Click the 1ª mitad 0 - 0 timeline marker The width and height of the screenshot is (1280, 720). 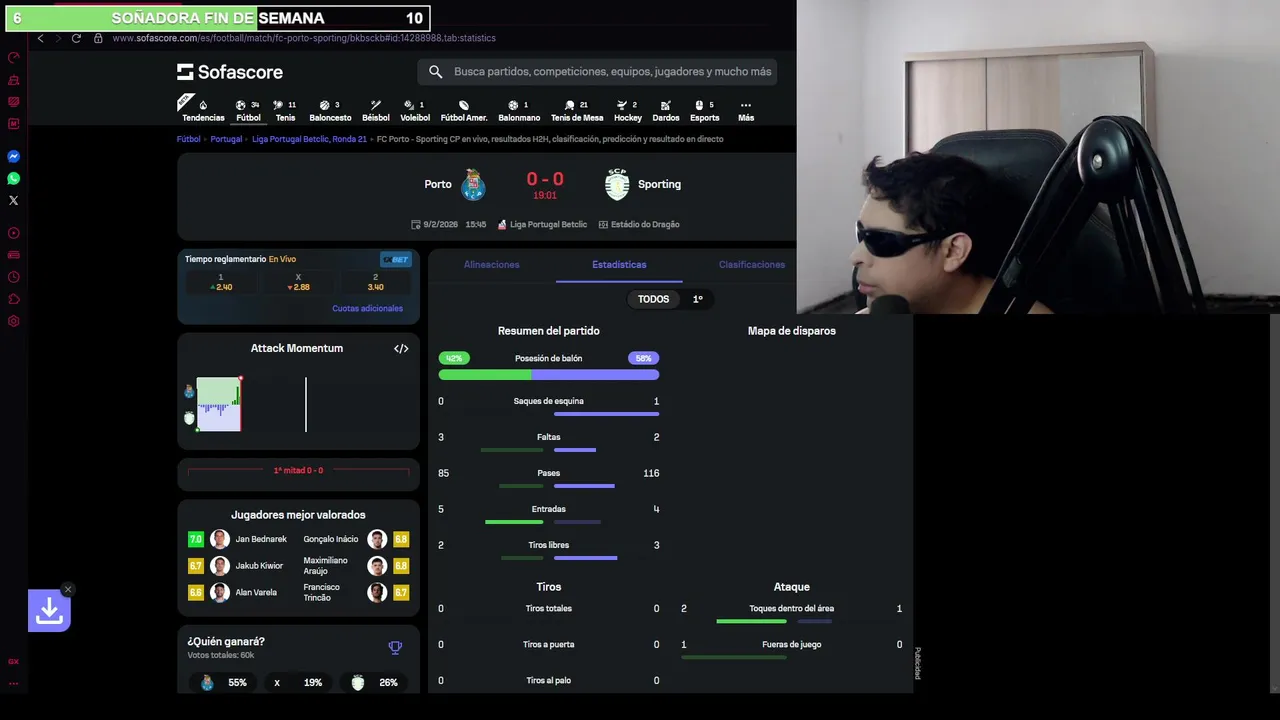tap(298, 470)
